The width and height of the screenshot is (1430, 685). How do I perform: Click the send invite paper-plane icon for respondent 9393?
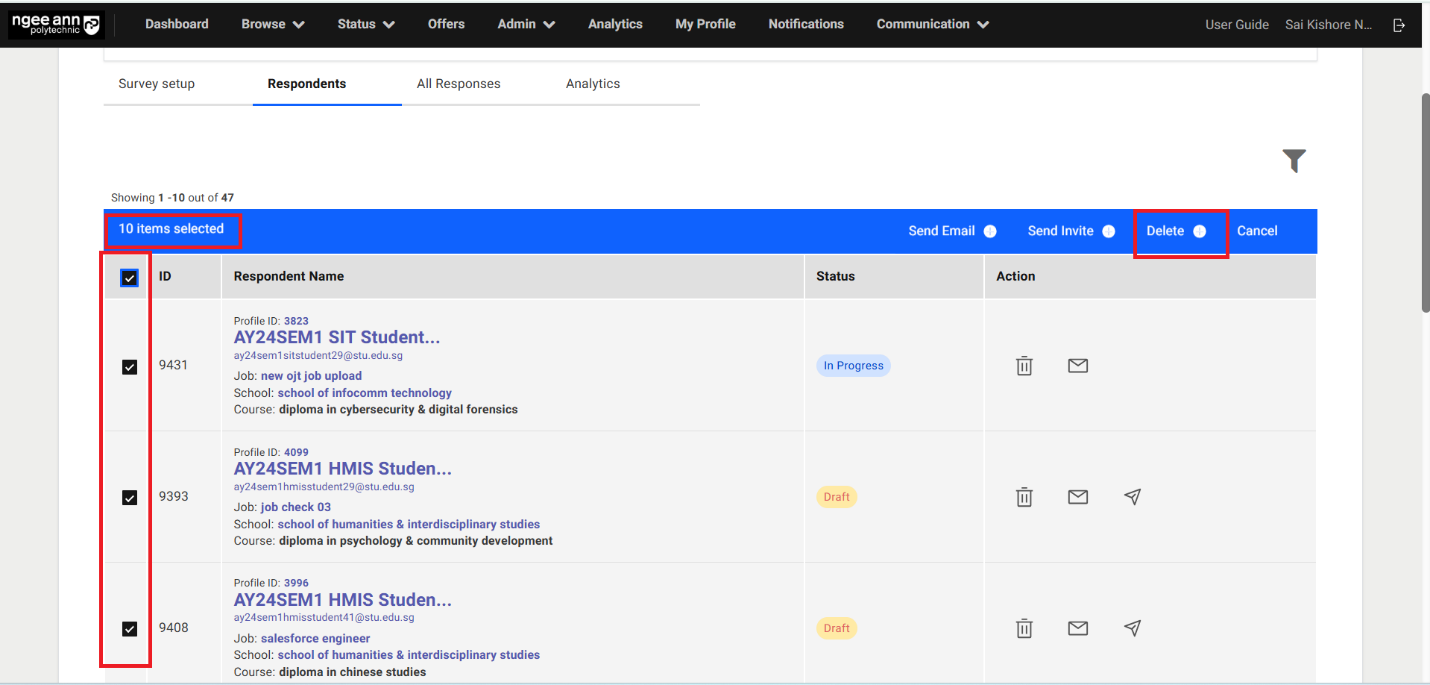1132,497
